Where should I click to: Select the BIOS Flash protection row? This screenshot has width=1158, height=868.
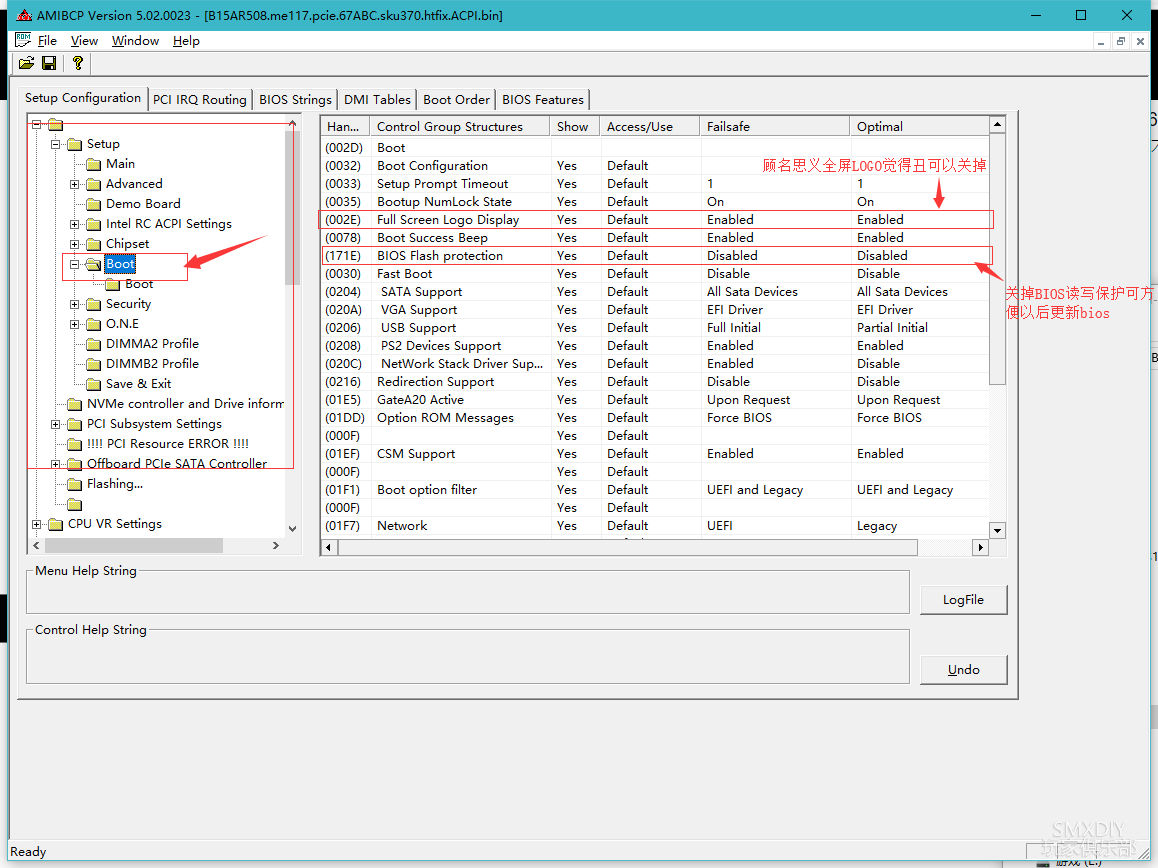657,256
